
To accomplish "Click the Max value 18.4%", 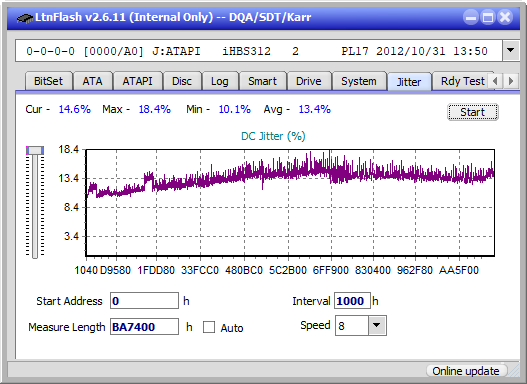I will [x=155, y=110].
